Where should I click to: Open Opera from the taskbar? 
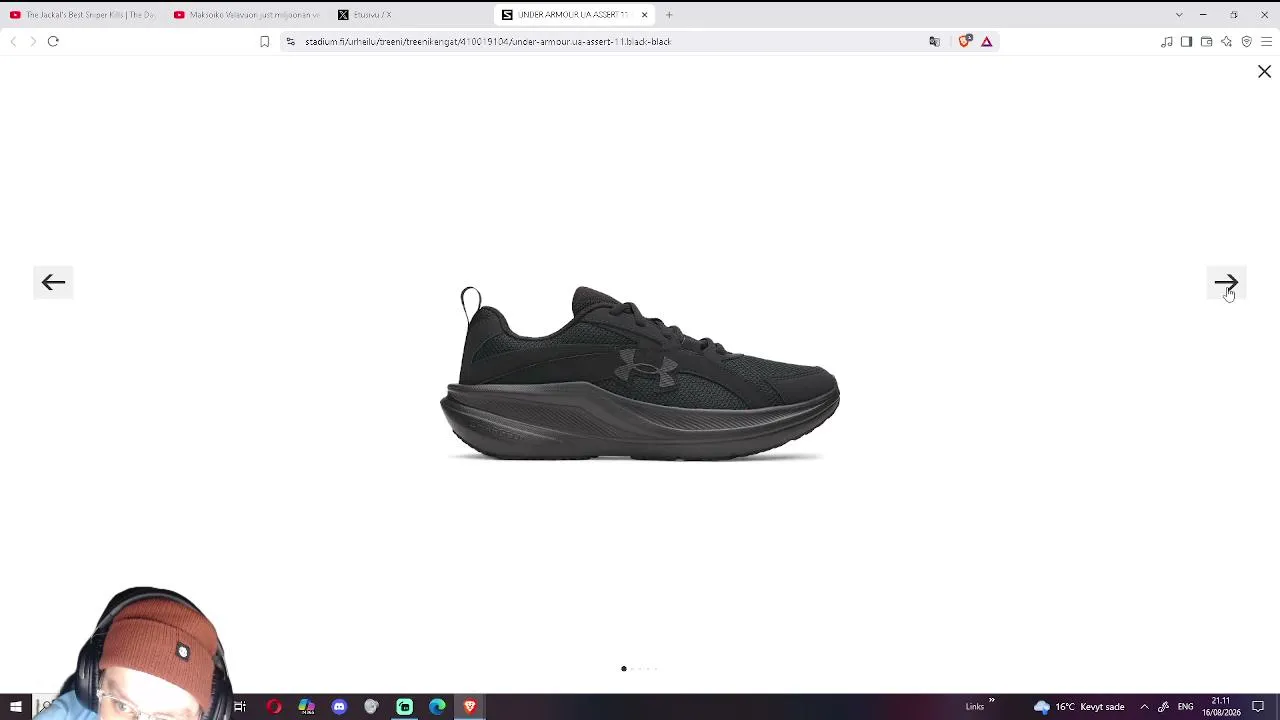pos(274,707)
